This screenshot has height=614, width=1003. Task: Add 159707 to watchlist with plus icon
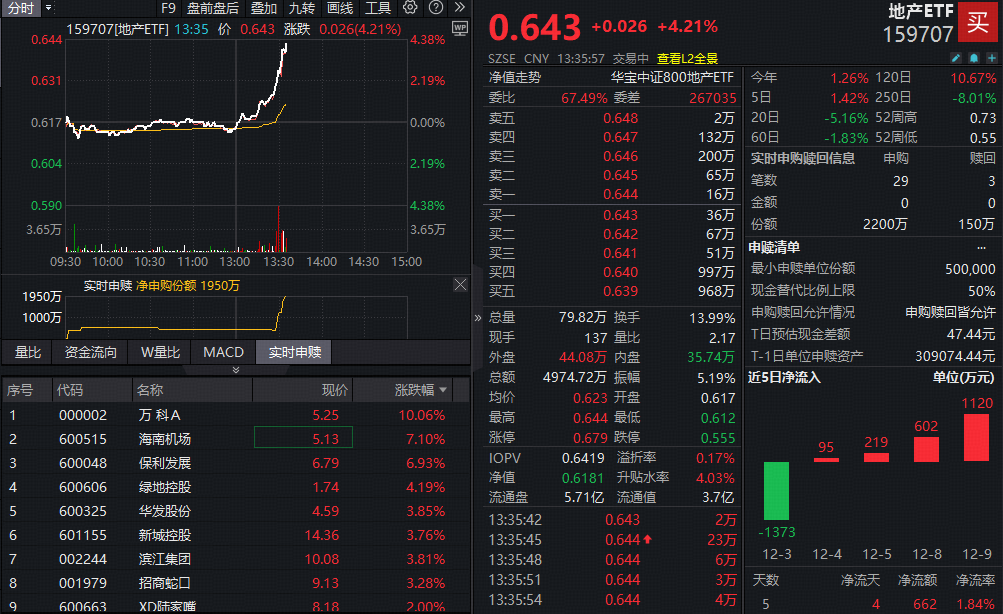[992, 57]
